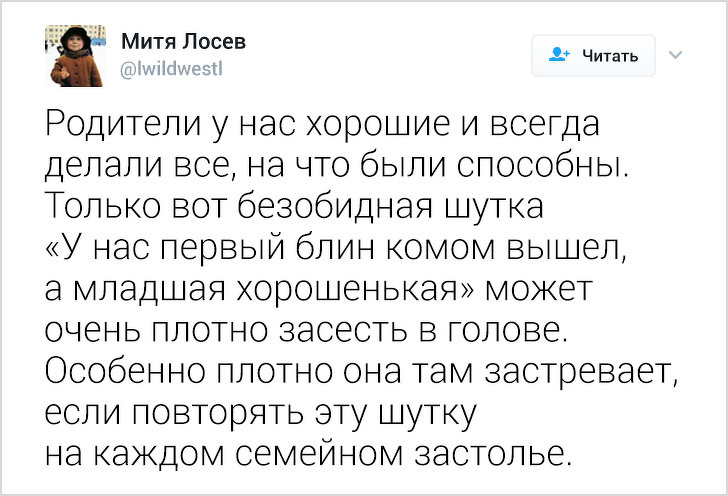728x496 pixels.
Task: Click the line очень плотно засесть в голове
Action: point(306,330)
